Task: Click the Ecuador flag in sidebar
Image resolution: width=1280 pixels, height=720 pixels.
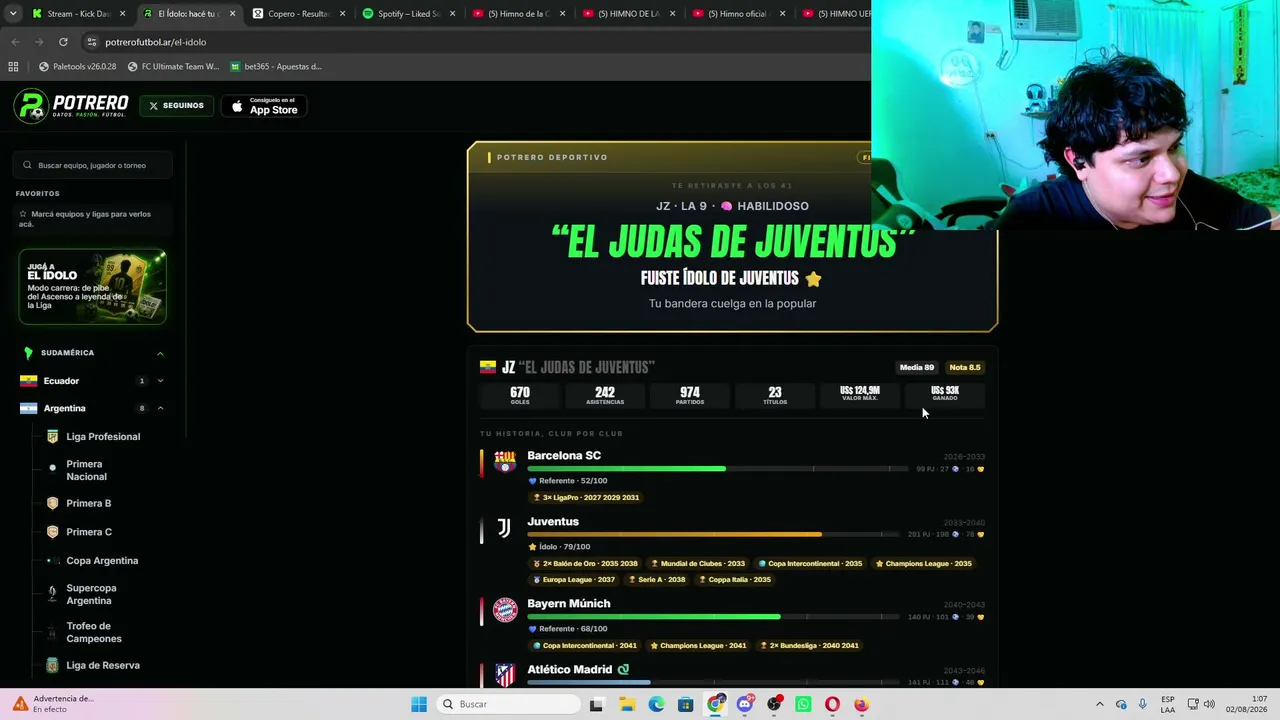Action: 29,381
